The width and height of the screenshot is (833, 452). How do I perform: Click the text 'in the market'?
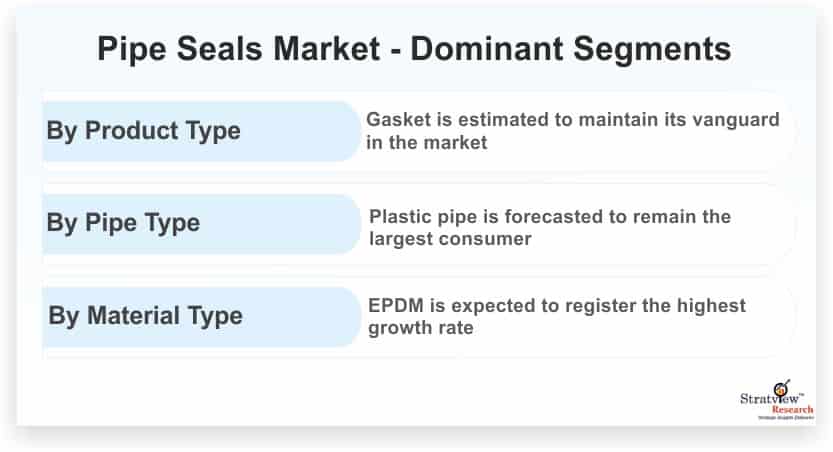tap(427, 142)
